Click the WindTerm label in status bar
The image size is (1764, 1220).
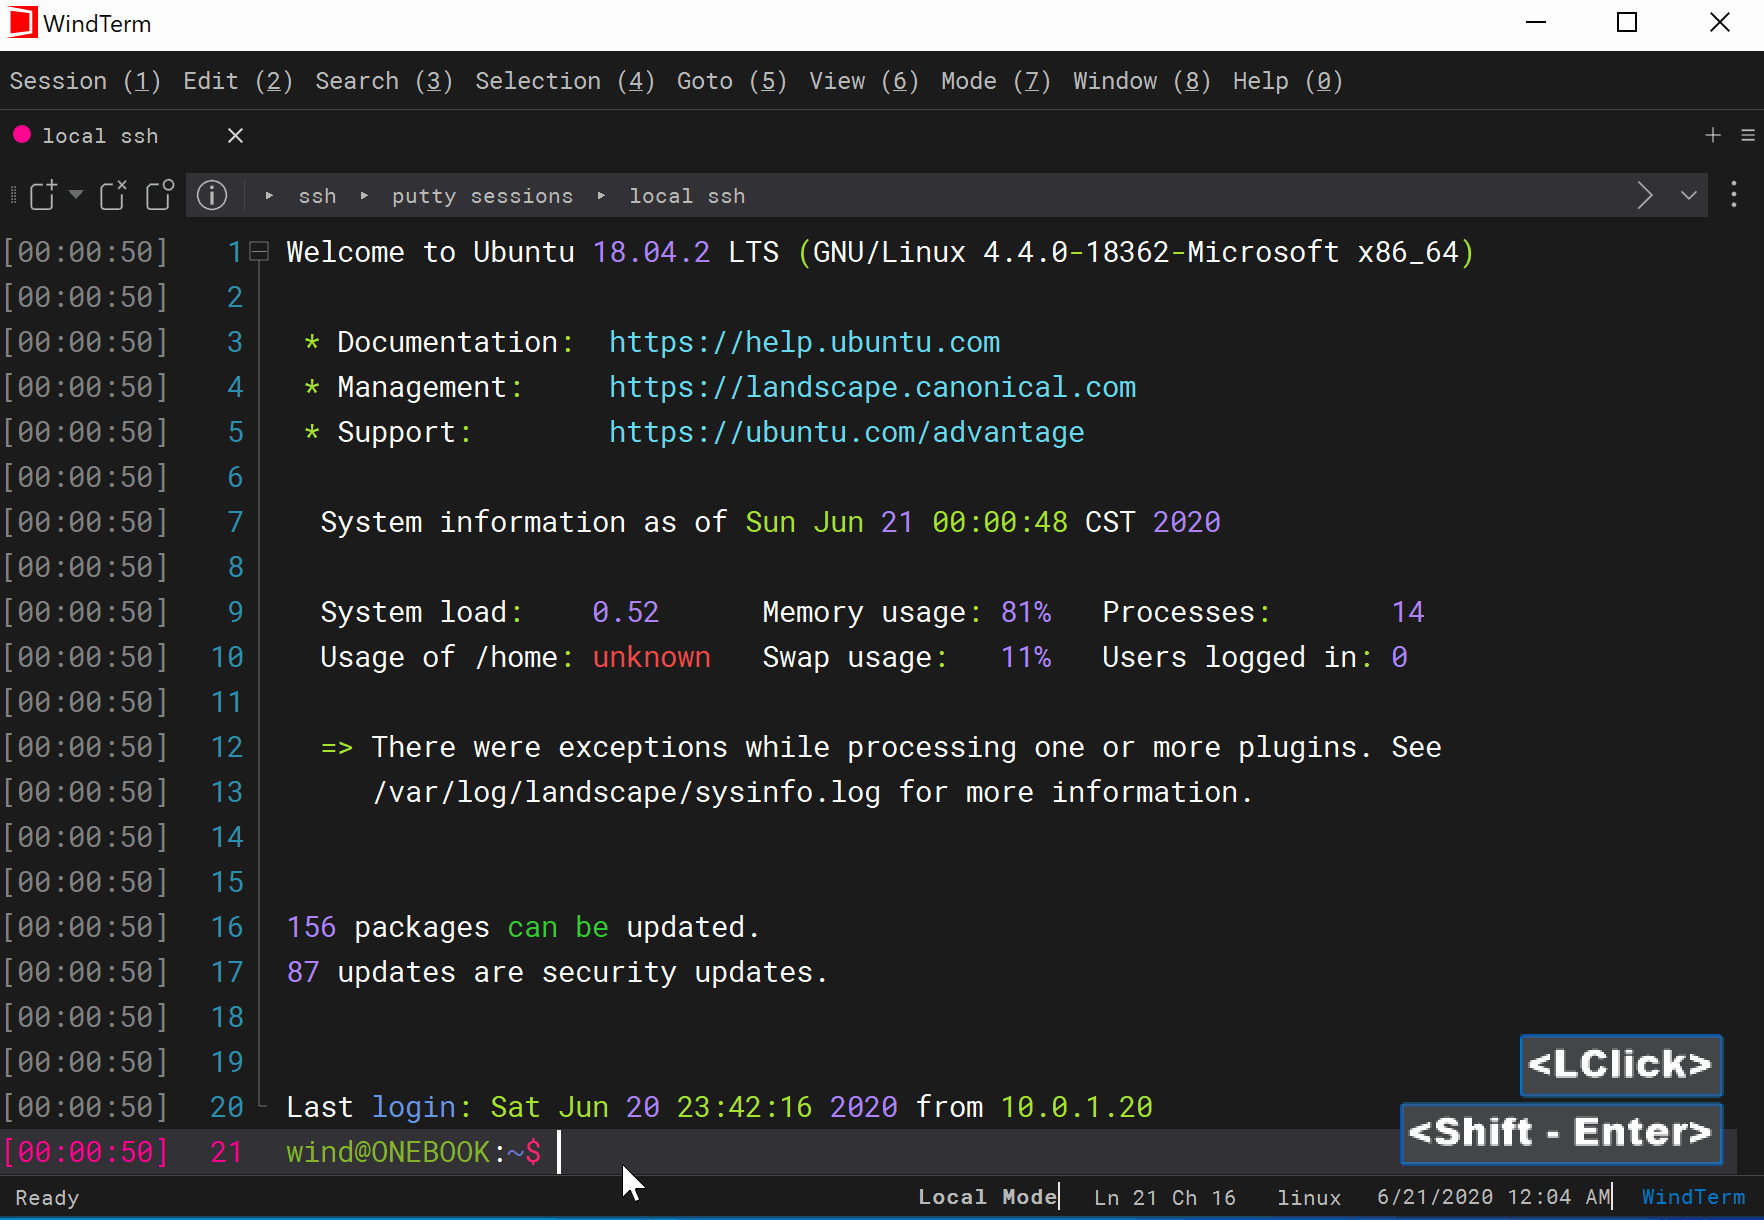pos(1693,1197)
